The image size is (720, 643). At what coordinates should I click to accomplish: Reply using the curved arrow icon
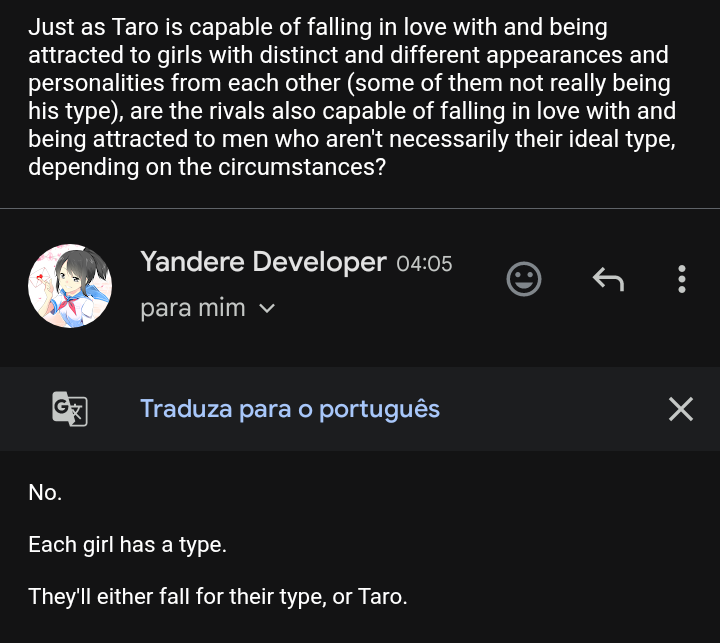(608, 279)
